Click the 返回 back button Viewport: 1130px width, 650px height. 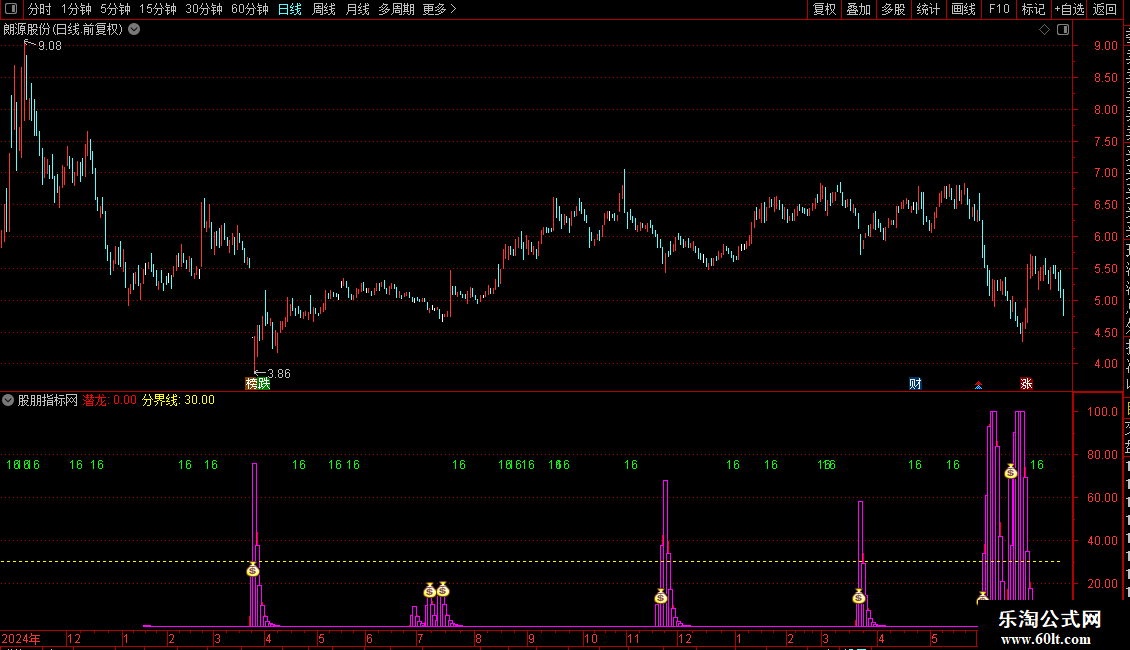1105,9
